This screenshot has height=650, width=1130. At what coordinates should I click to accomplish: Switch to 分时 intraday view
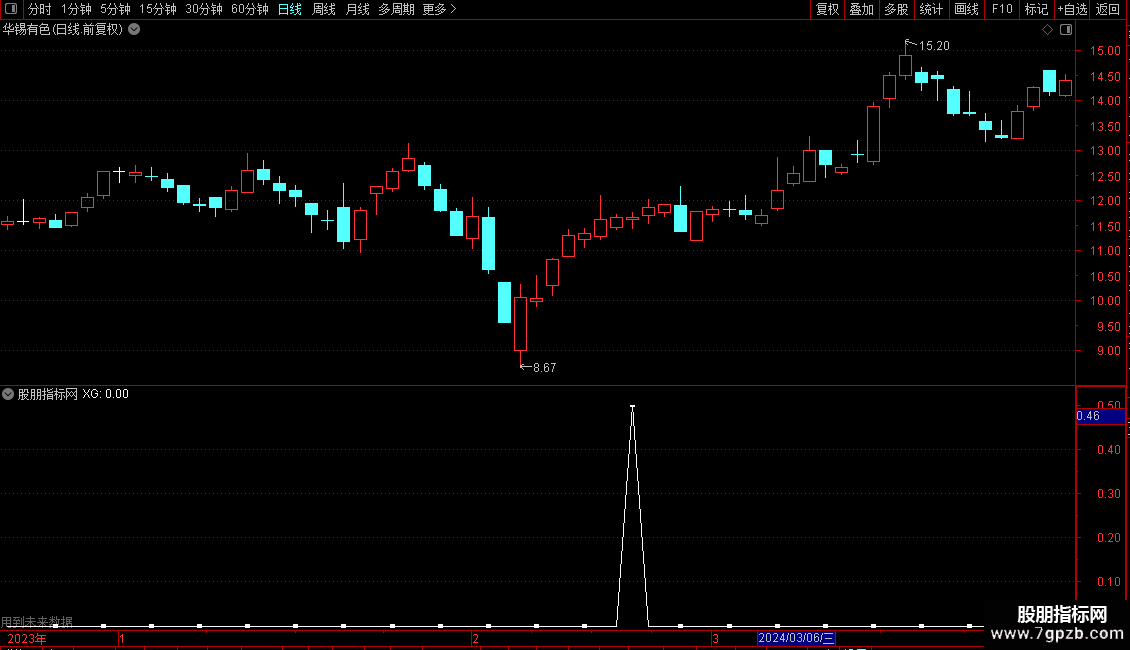tap(40, 9)
